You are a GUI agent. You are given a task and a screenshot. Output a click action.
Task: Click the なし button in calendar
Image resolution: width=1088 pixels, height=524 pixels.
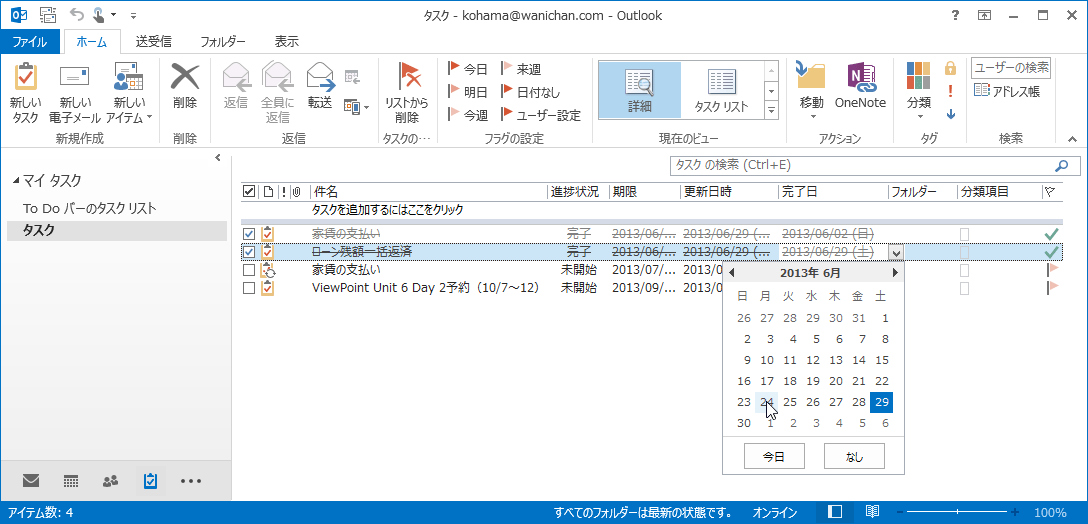tap(853, 456)
